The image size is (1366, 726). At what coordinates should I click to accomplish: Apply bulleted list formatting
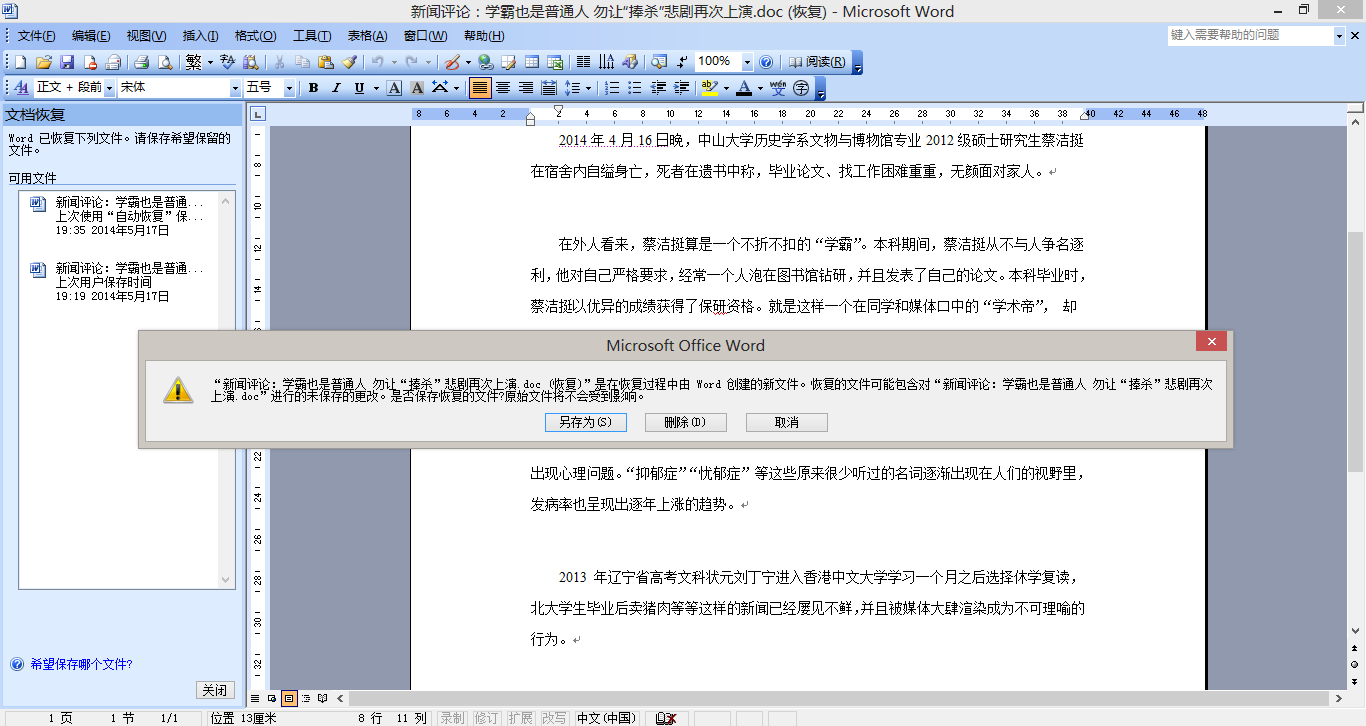pos(635,88)
